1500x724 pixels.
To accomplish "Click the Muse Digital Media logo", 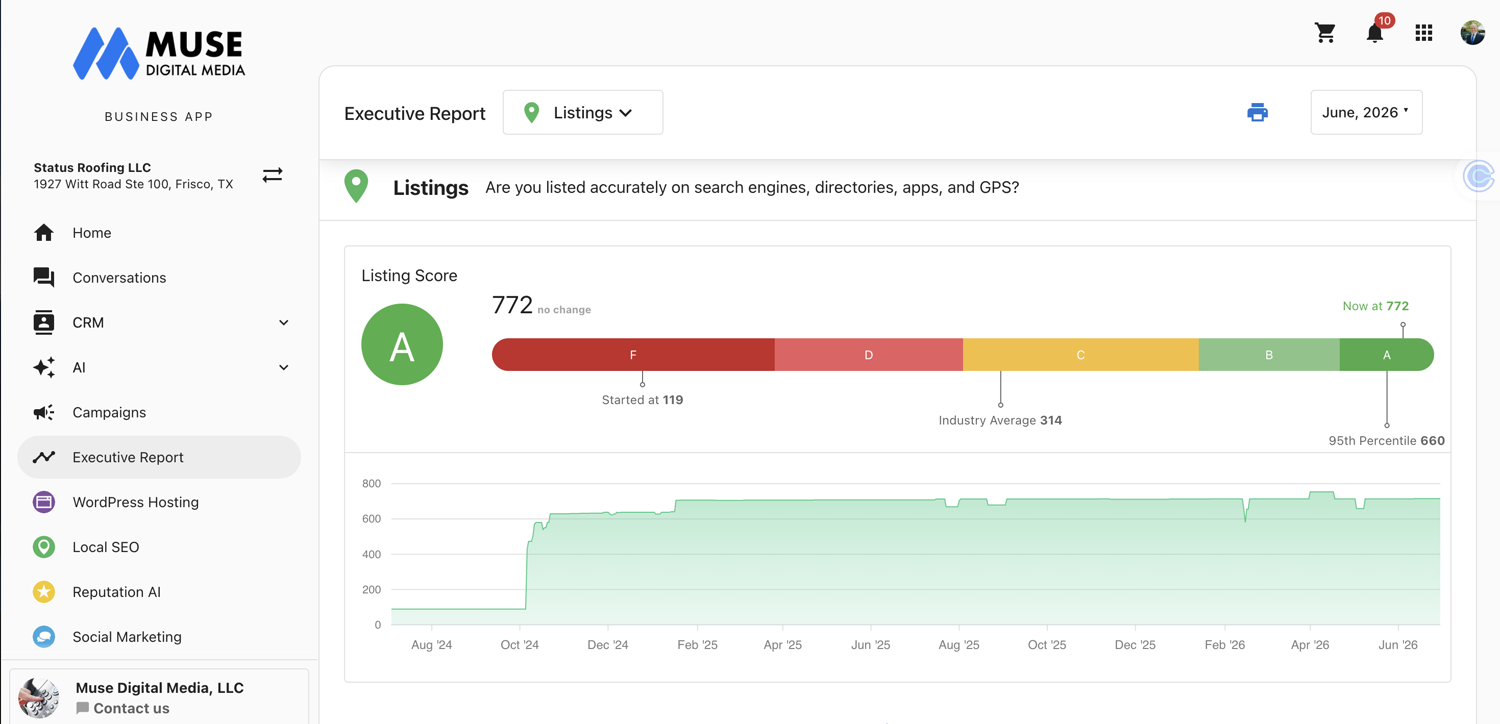I will 159,53.
